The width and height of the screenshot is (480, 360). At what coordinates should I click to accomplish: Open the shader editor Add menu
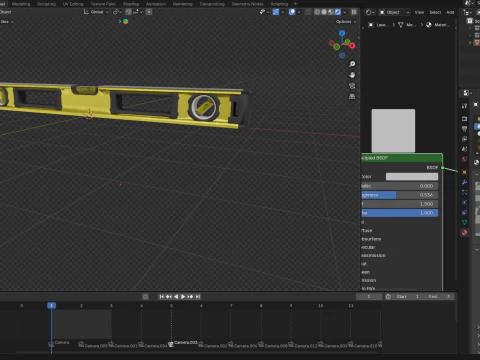click(x=450, y=12)
